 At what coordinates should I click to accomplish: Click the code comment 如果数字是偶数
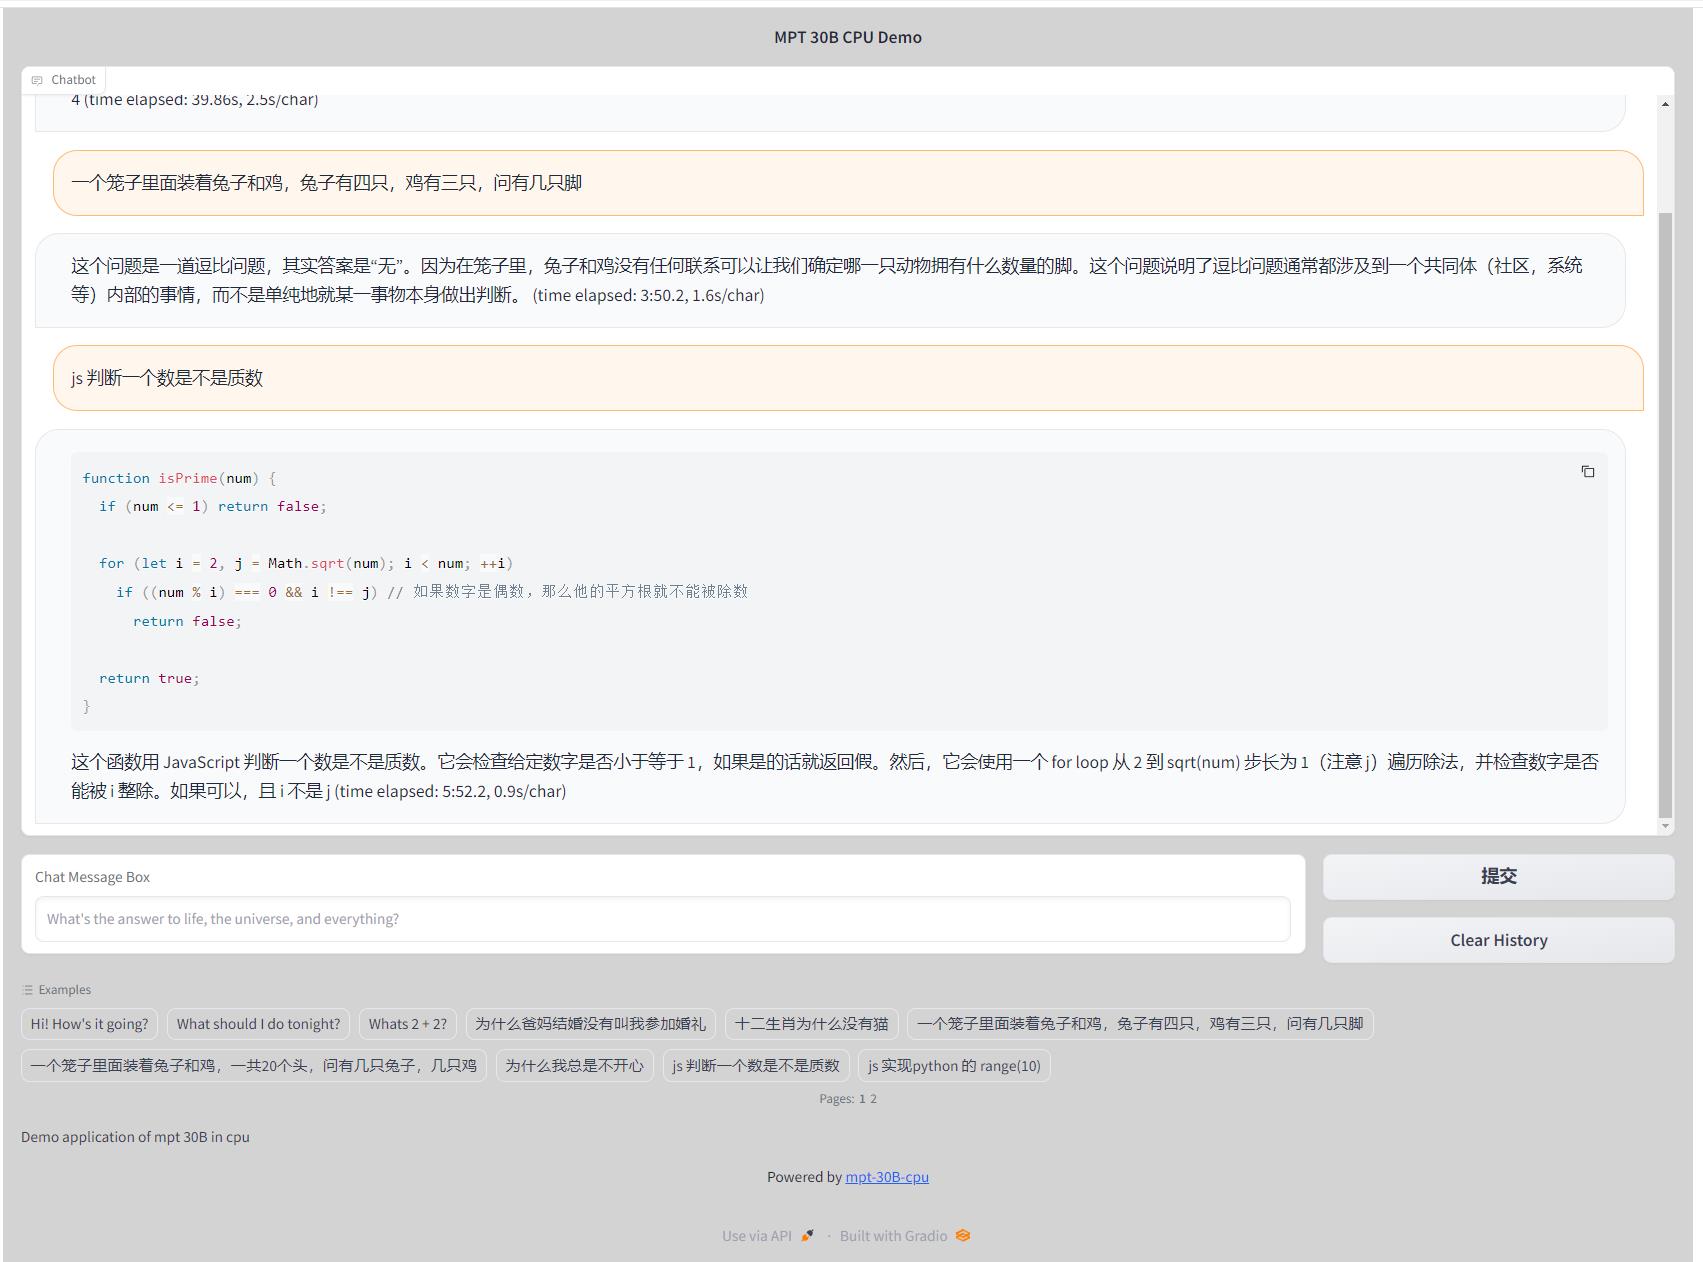pyautogui.click(x=568, y=592)
